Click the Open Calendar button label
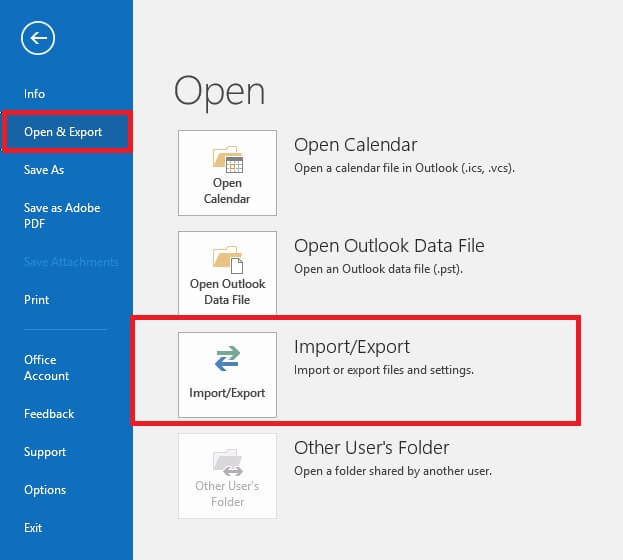 (x=227, y=191)
